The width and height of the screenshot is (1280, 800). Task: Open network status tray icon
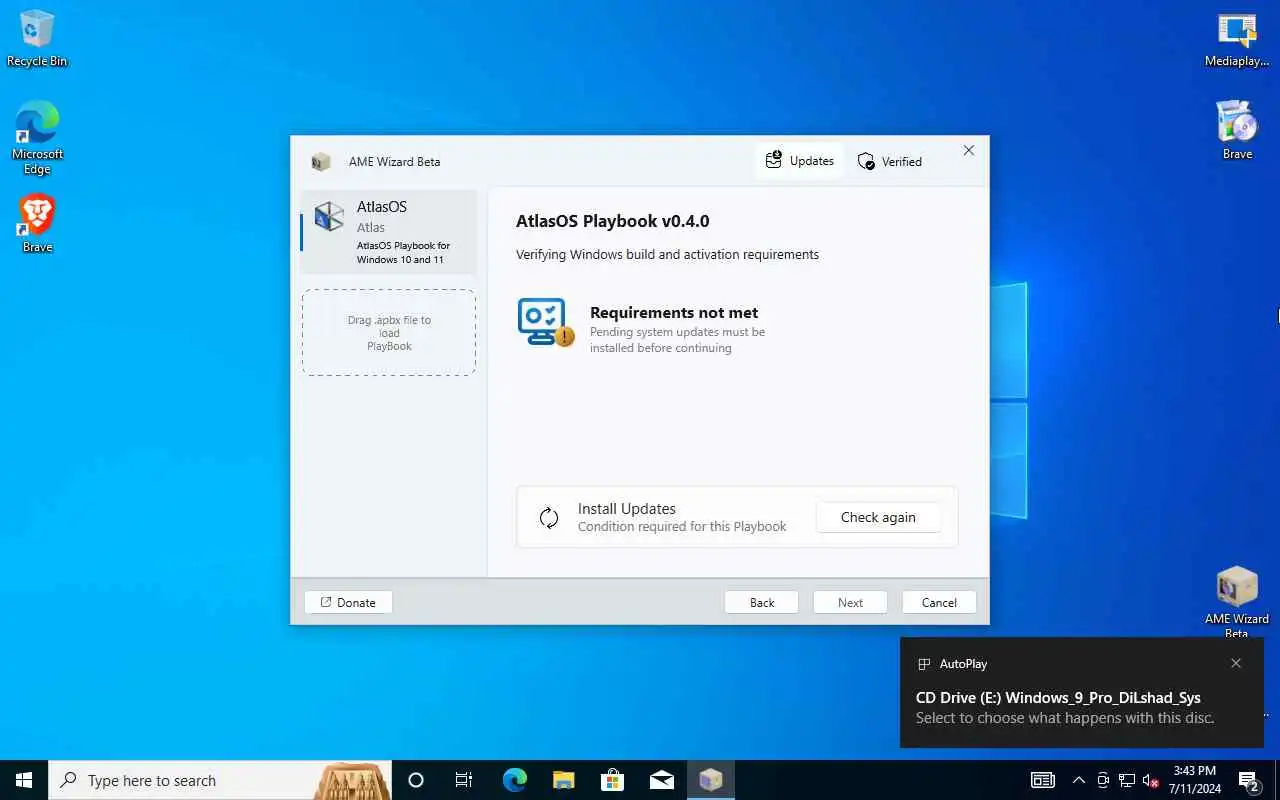pos(1127,780)
